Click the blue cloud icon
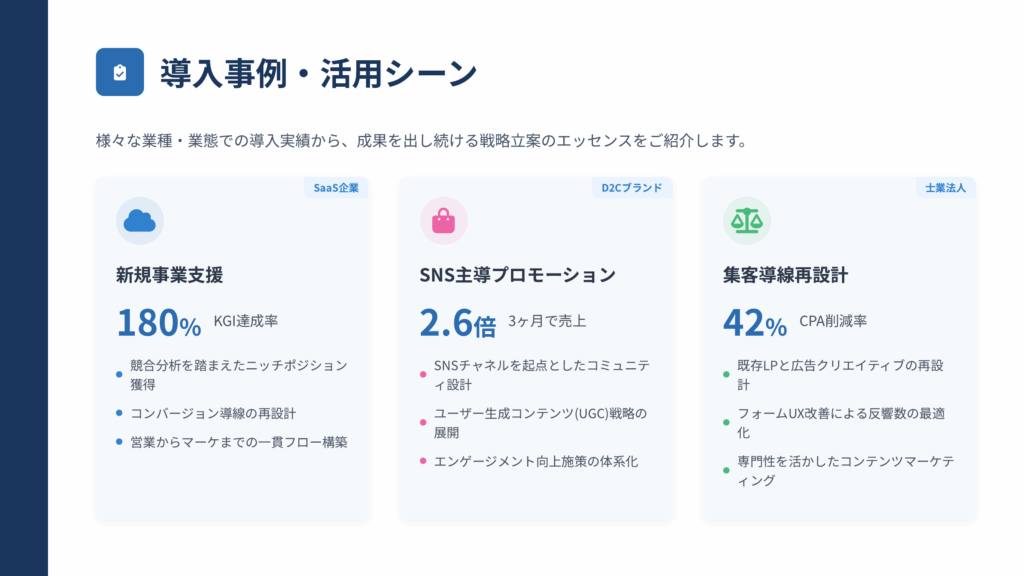The width and height of the screenshot is (1024, 576). (140, 221)
